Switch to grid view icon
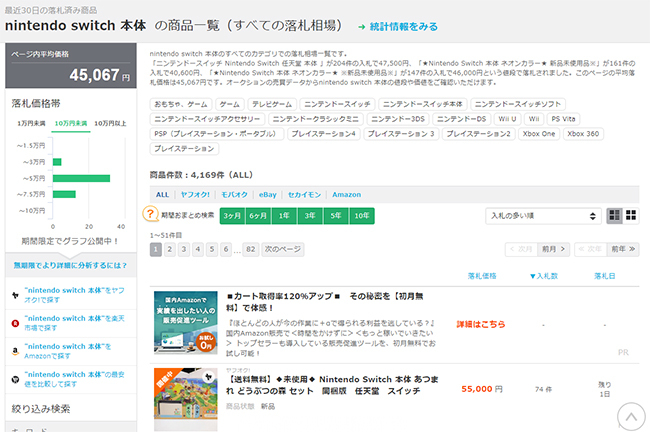Viewport: 650px width, 432px height. tap(630, 215)
